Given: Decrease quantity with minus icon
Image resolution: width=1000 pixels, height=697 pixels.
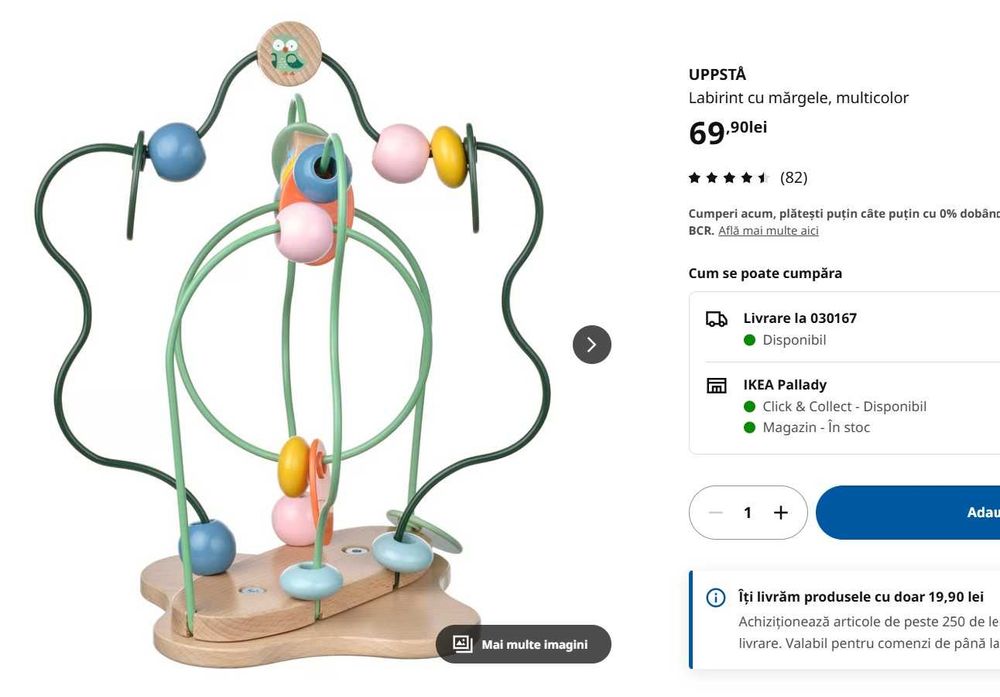Looking at the screenshot, I should click(716, 513).
